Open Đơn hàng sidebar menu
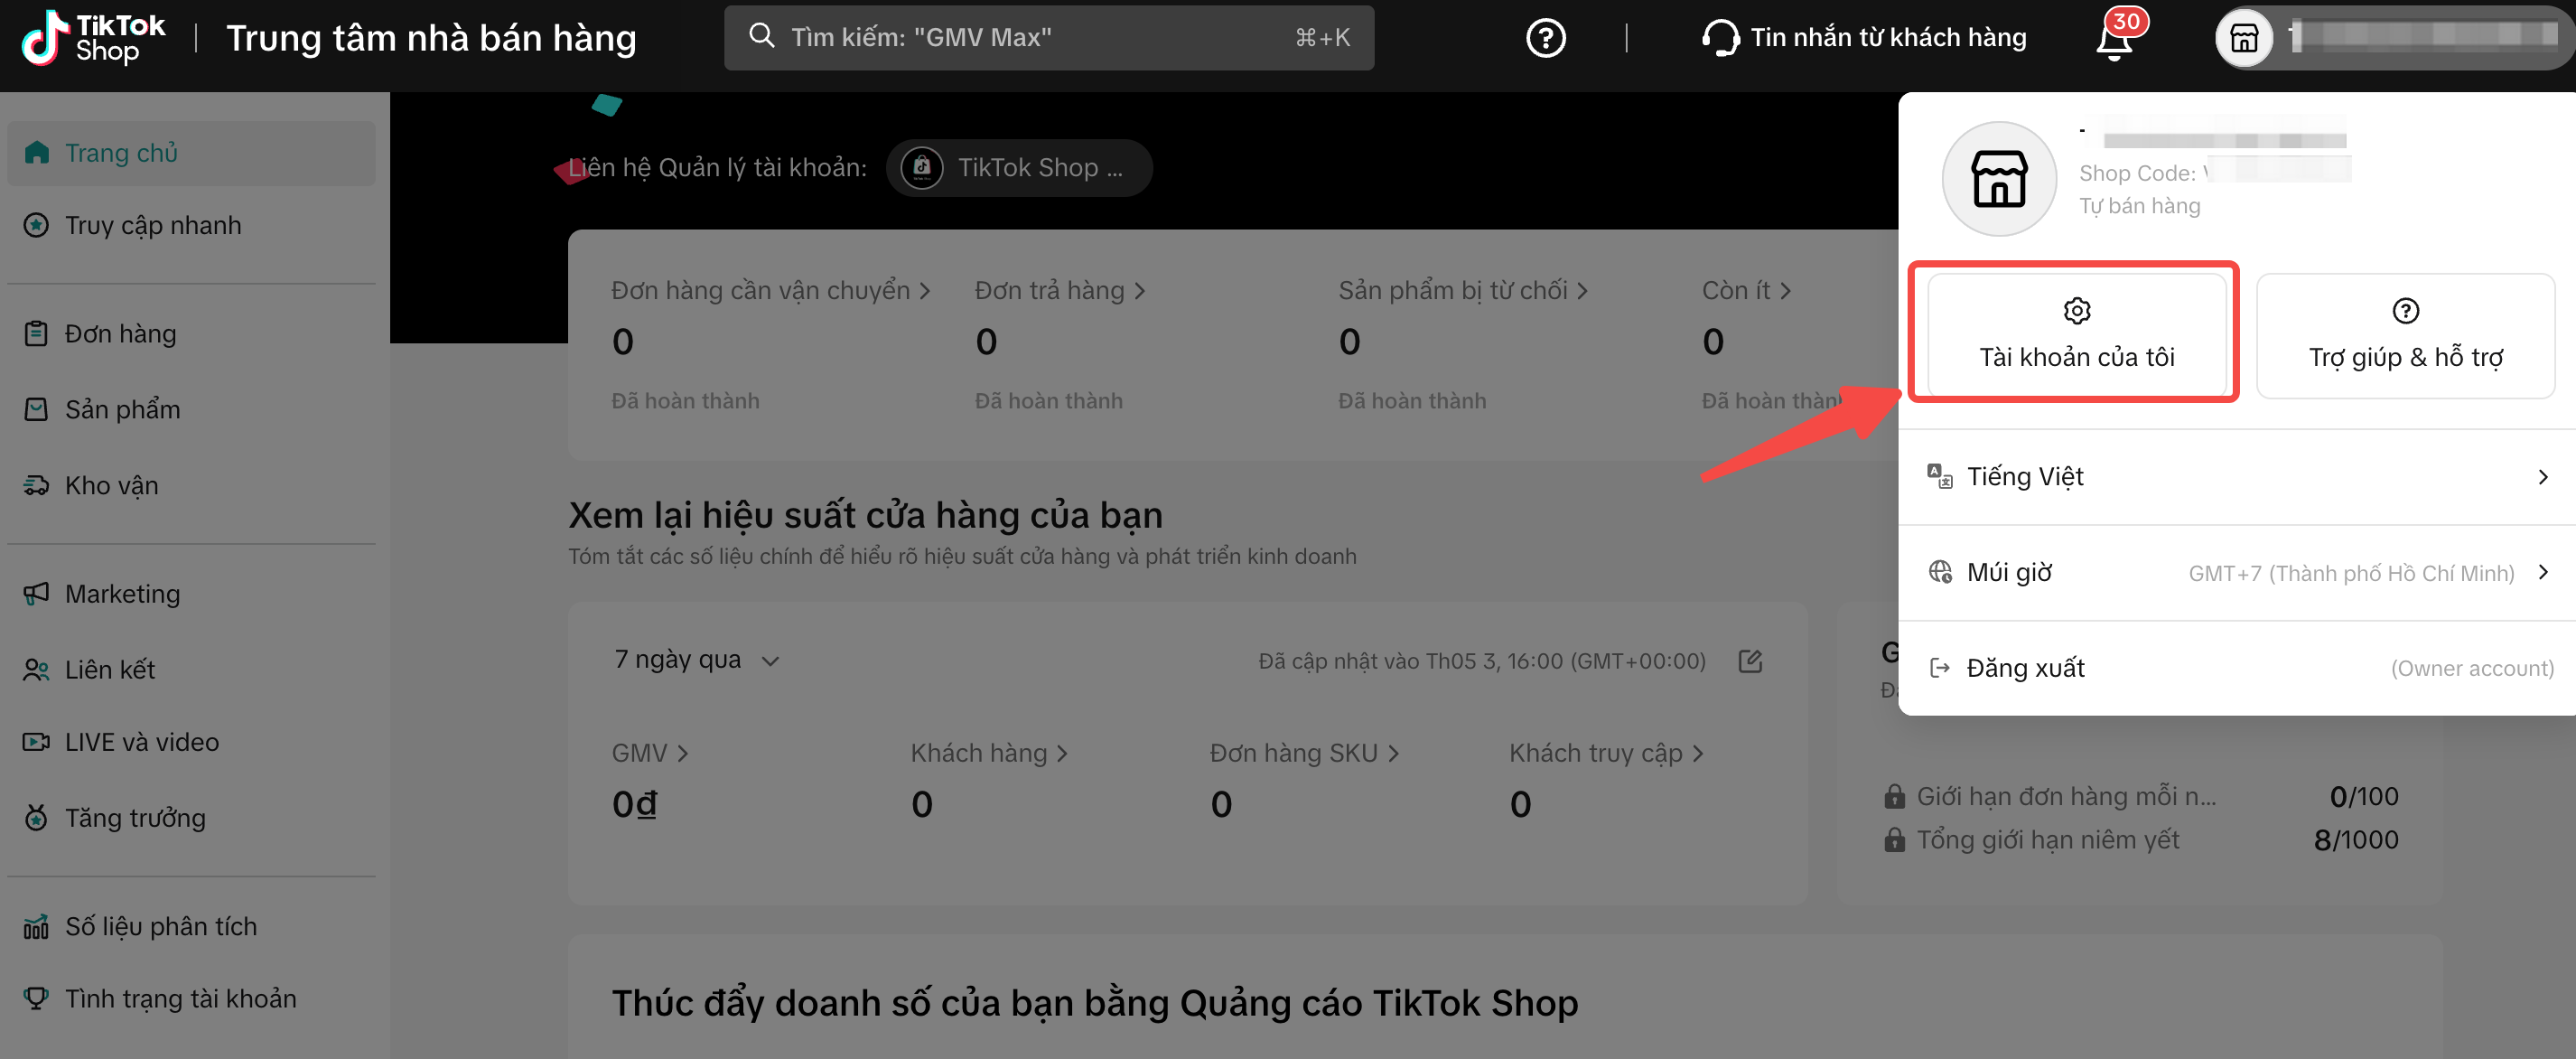This screenshot has height=1059, width=2576. pyautogui.click(x=191, y=333)
